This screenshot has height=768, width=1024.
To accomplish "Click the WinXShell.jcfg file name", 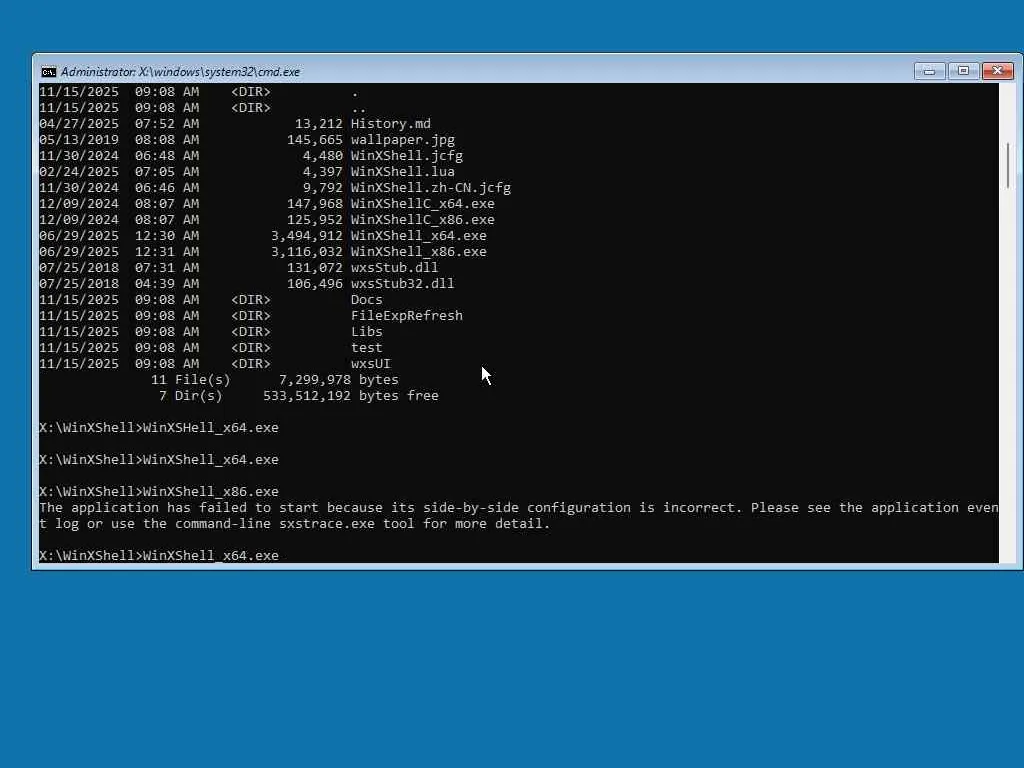I will 407,155.
